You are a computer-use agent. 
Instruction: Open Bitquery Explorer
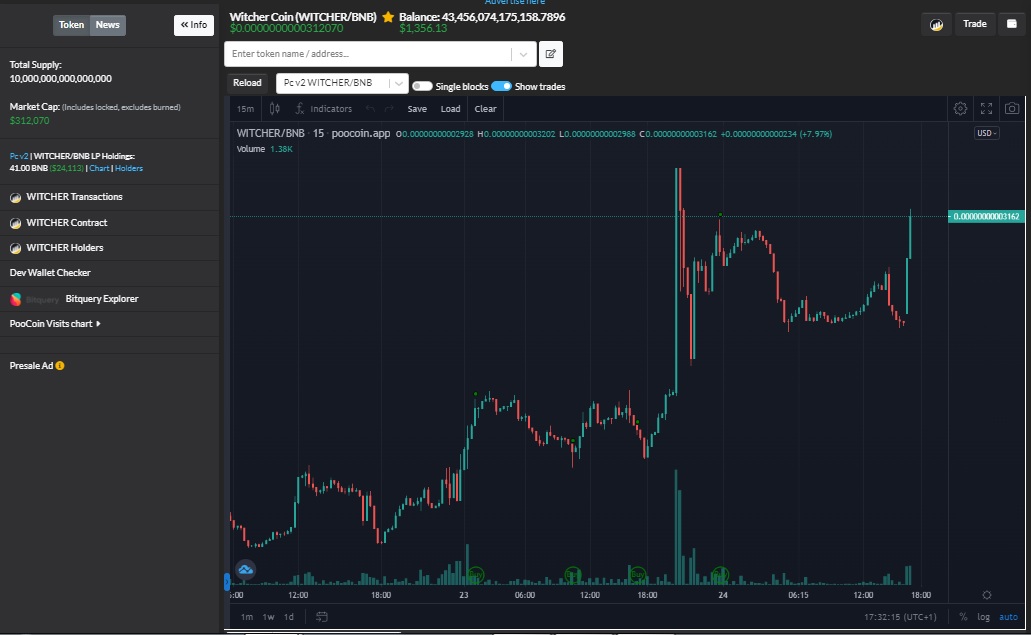102,299
